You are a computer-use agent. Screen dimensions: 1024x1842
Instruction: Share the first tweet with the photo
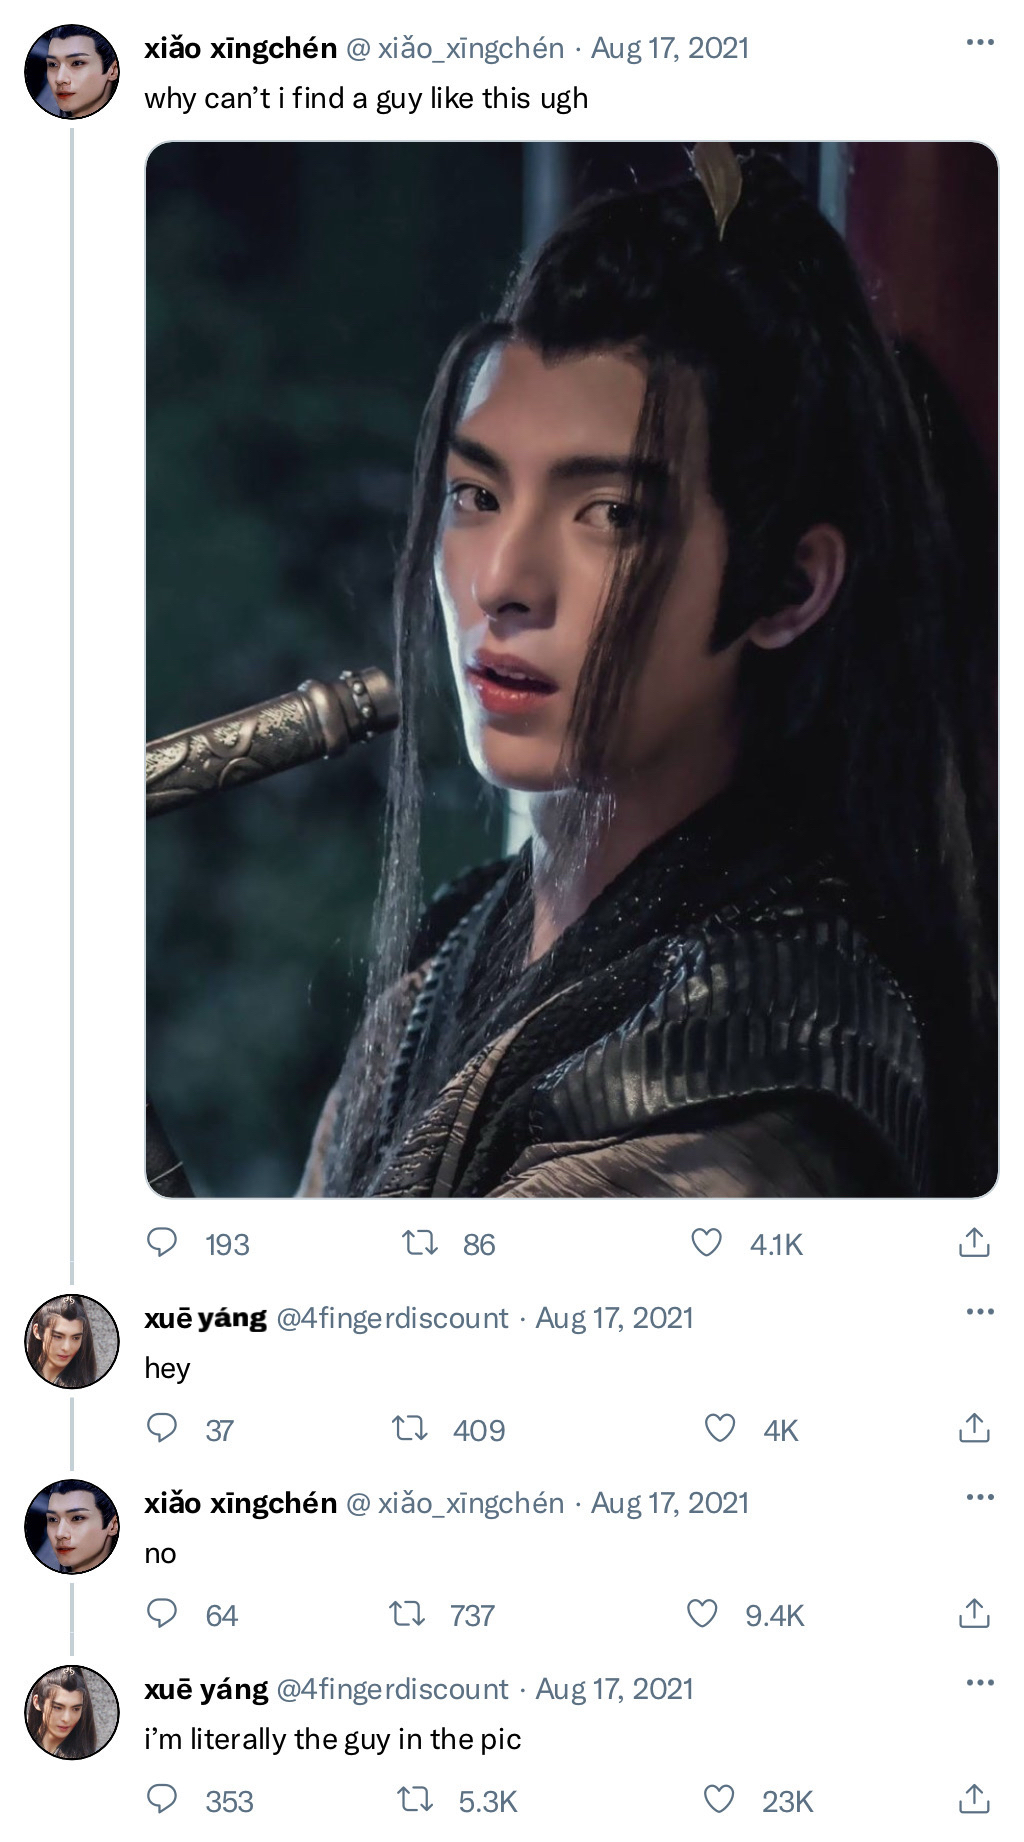(974, 1243)
